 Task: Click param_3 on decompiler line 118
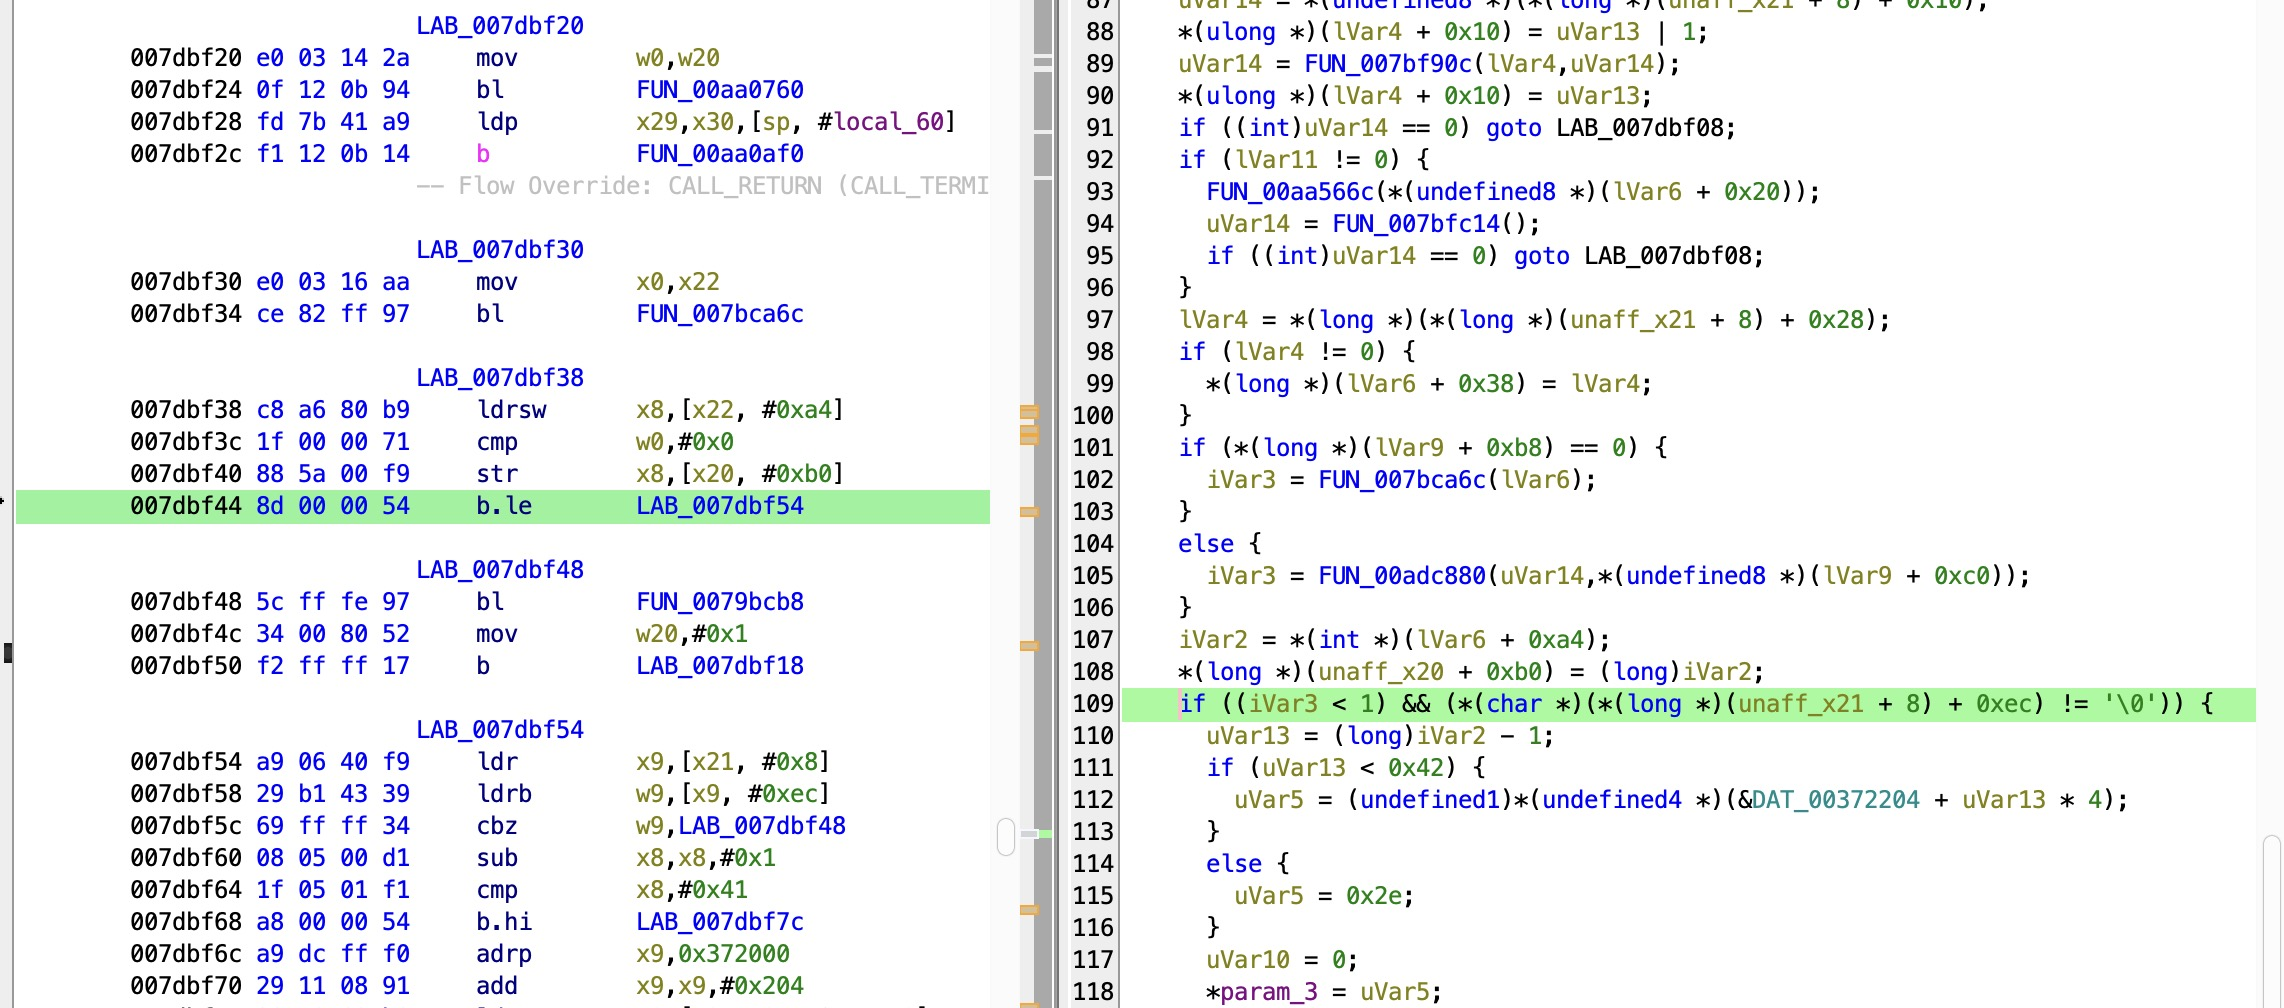(1269, 991)
